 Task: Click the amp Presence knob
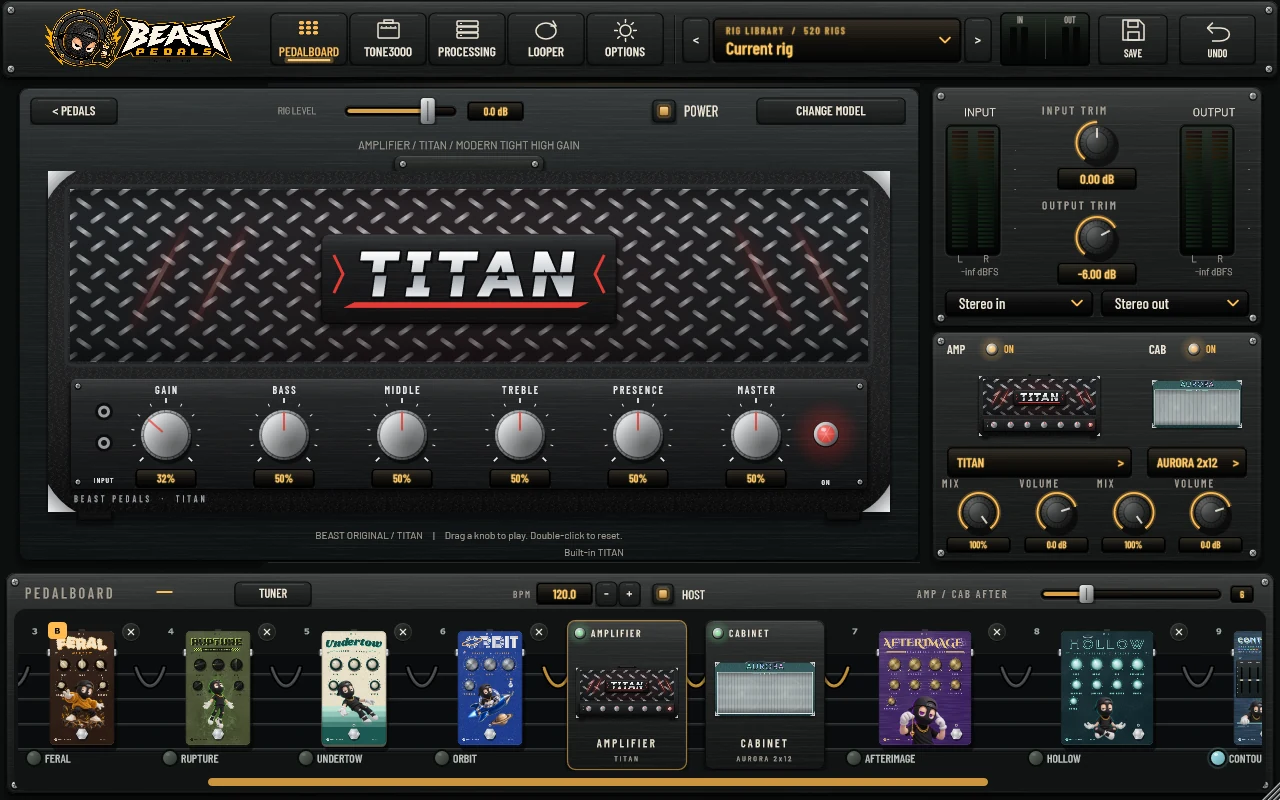[x=638, y=435]
